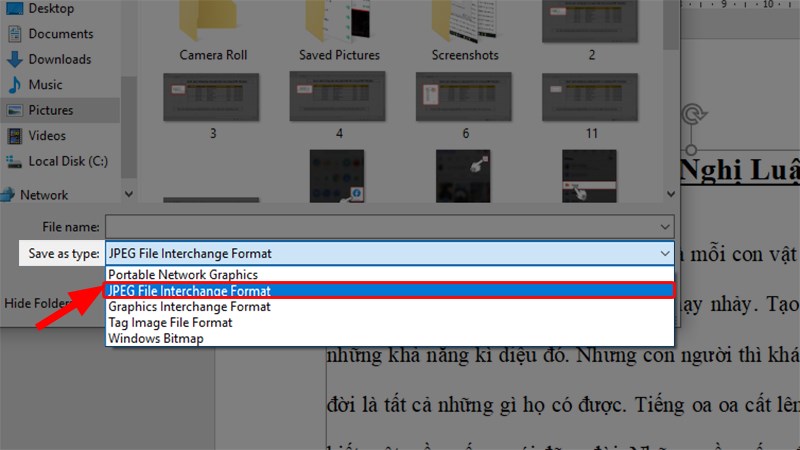
Task: Select the Documents icon in navigation pane
Action: [x=14, y=34]
